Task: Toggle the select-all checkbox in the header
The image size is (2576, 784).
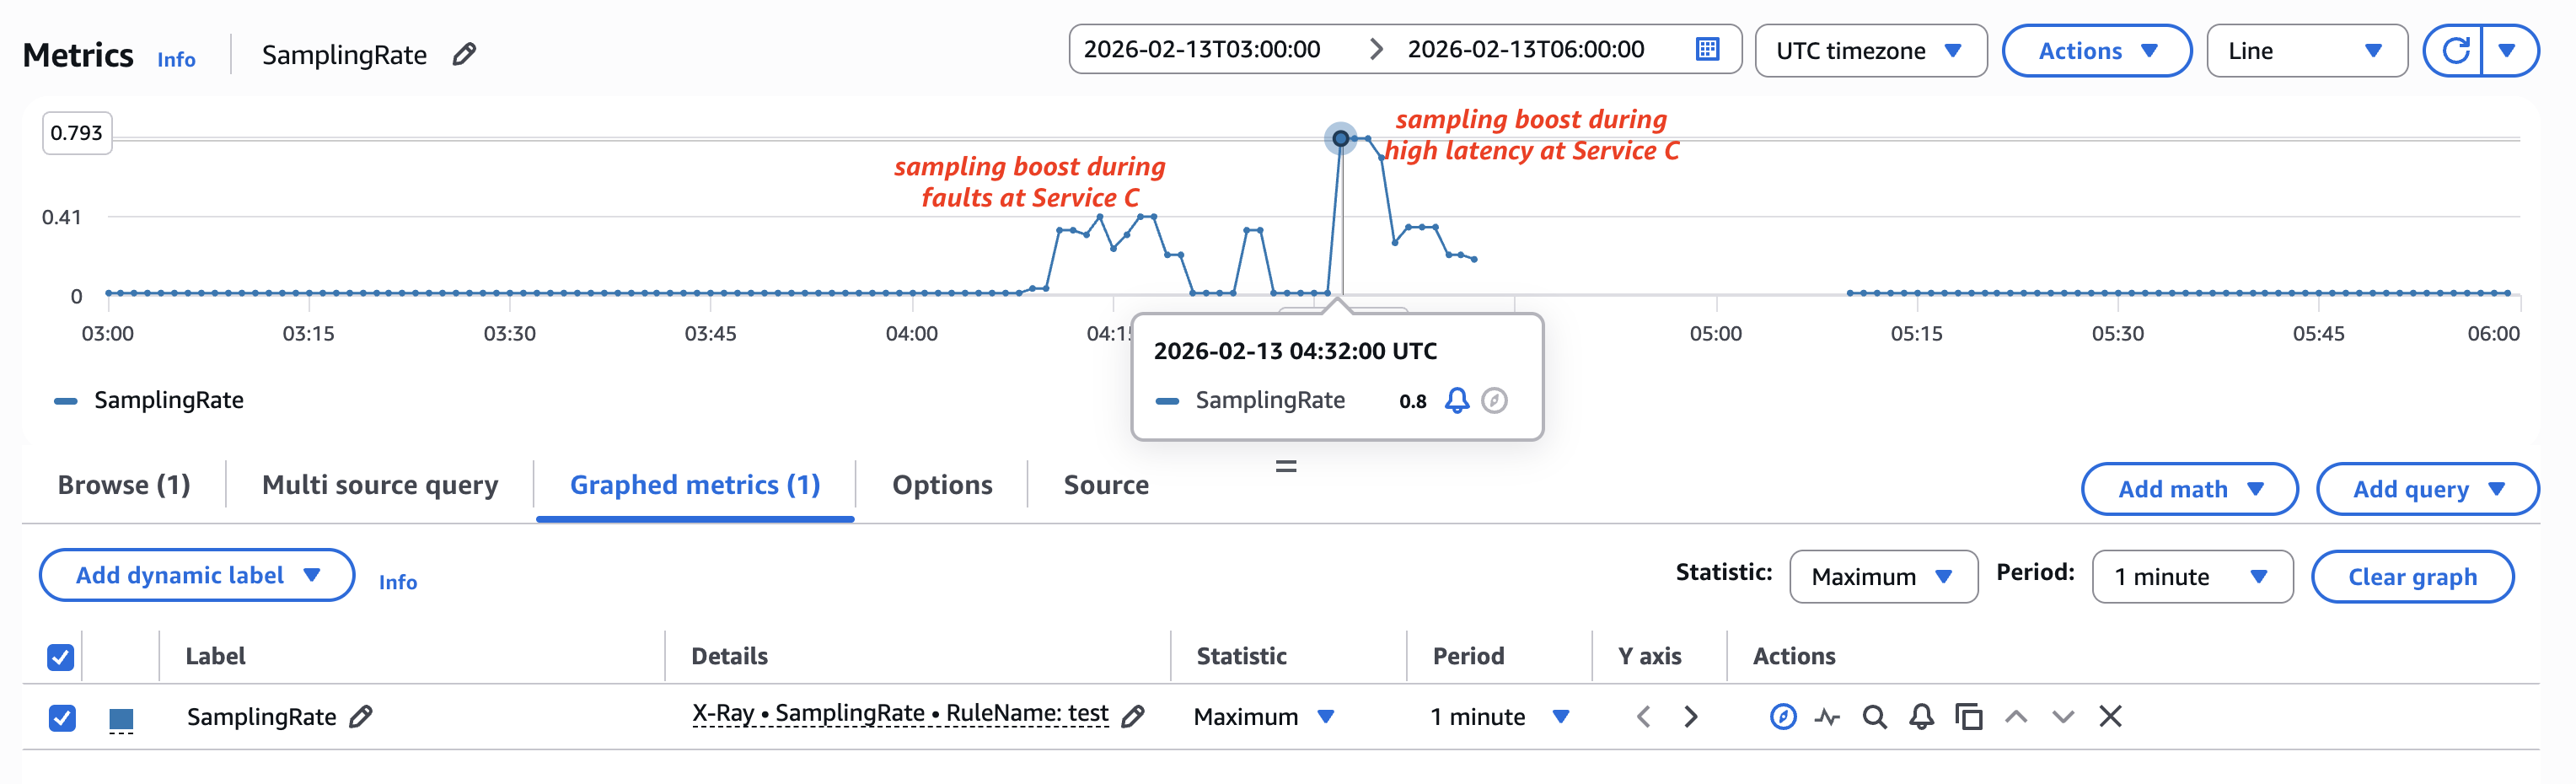Action: click(x=61, y=656)
